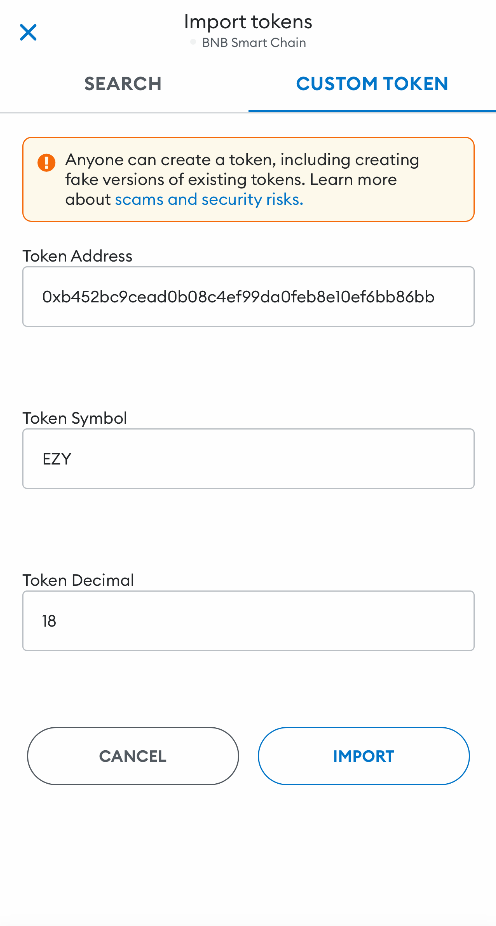
Task: Click the Token Symbol field containing EZY
Action: click(248, 459)
